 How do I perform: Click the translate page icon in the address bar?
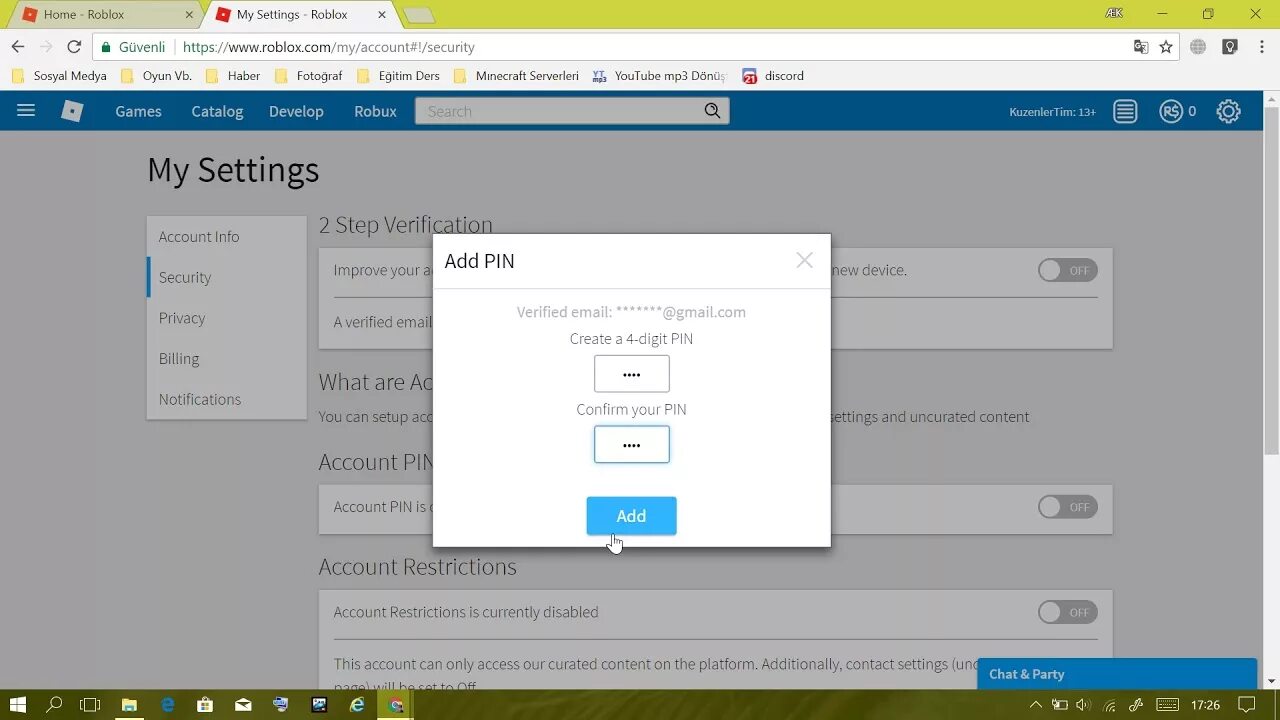click(1141, 47)
